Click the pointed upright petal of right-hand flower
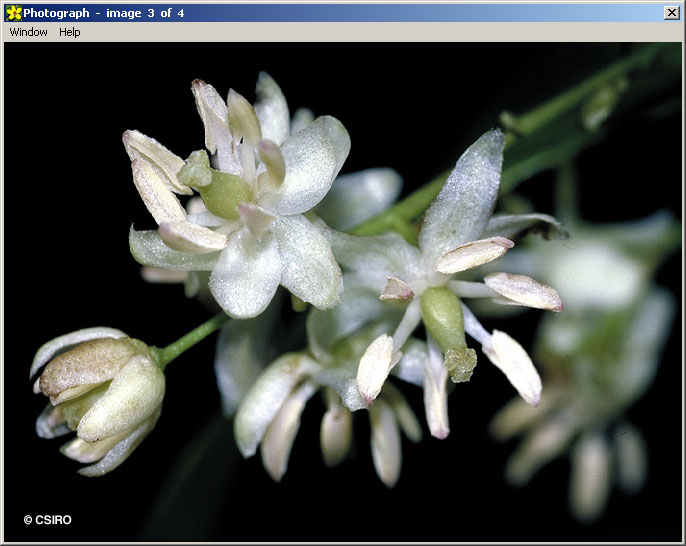The width and height of the screenshot is (686, 546). tap(465, 192)
